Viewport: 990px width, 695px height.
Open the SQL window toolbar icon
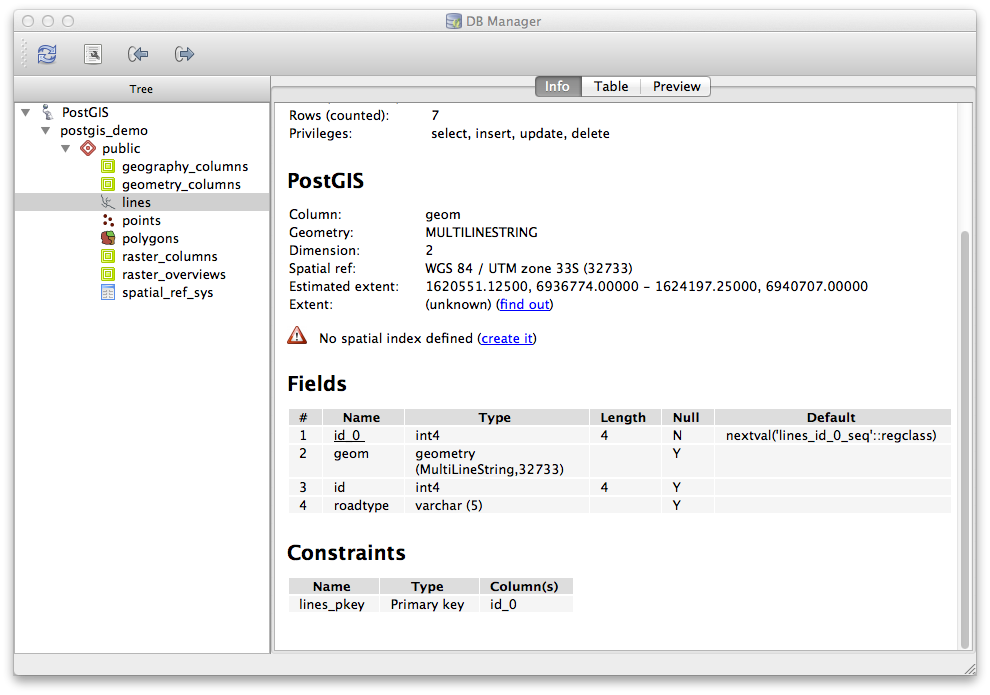[93, 54]
